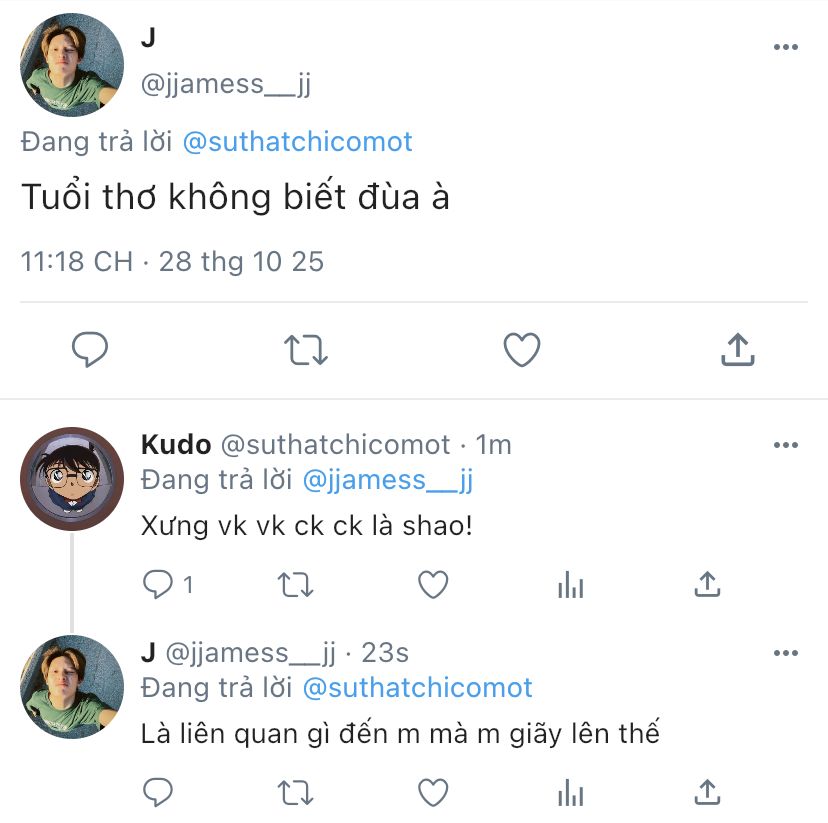Open @suthatchicomot mention link in main tweet

(297, 142)
